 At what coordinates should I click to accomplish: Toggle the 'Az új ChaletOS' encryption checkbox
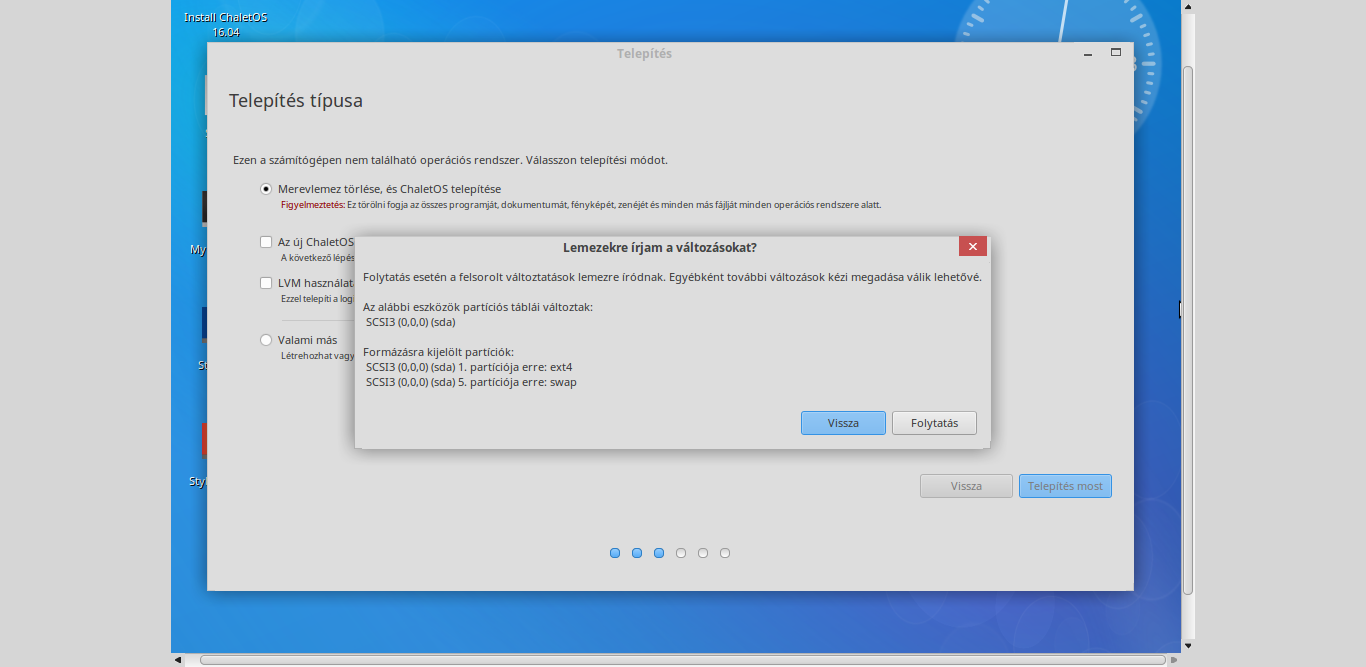tap(266, 242)
